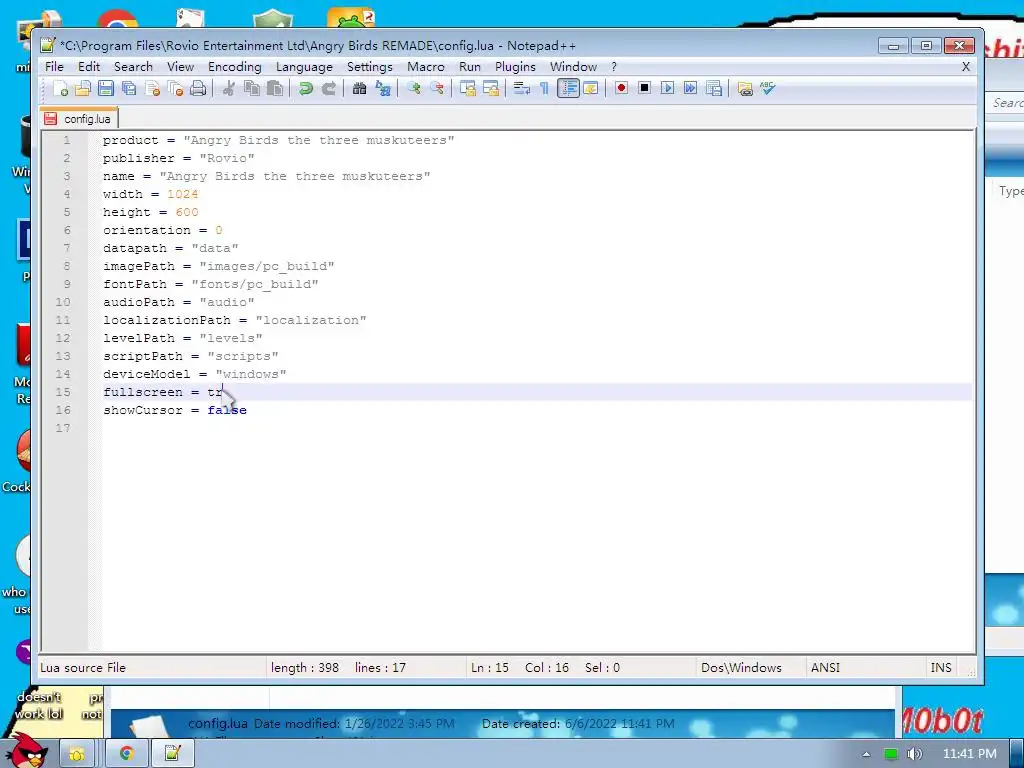Click 'length : 398' in status bar
Screen dimensions: 1024x768
[305, 667]
